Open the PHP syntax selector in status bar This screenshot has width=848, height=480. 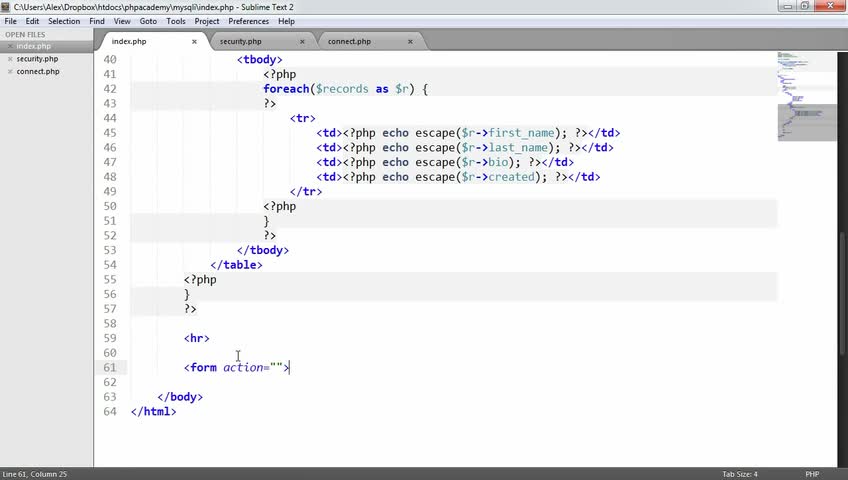[x=812, y=474]
